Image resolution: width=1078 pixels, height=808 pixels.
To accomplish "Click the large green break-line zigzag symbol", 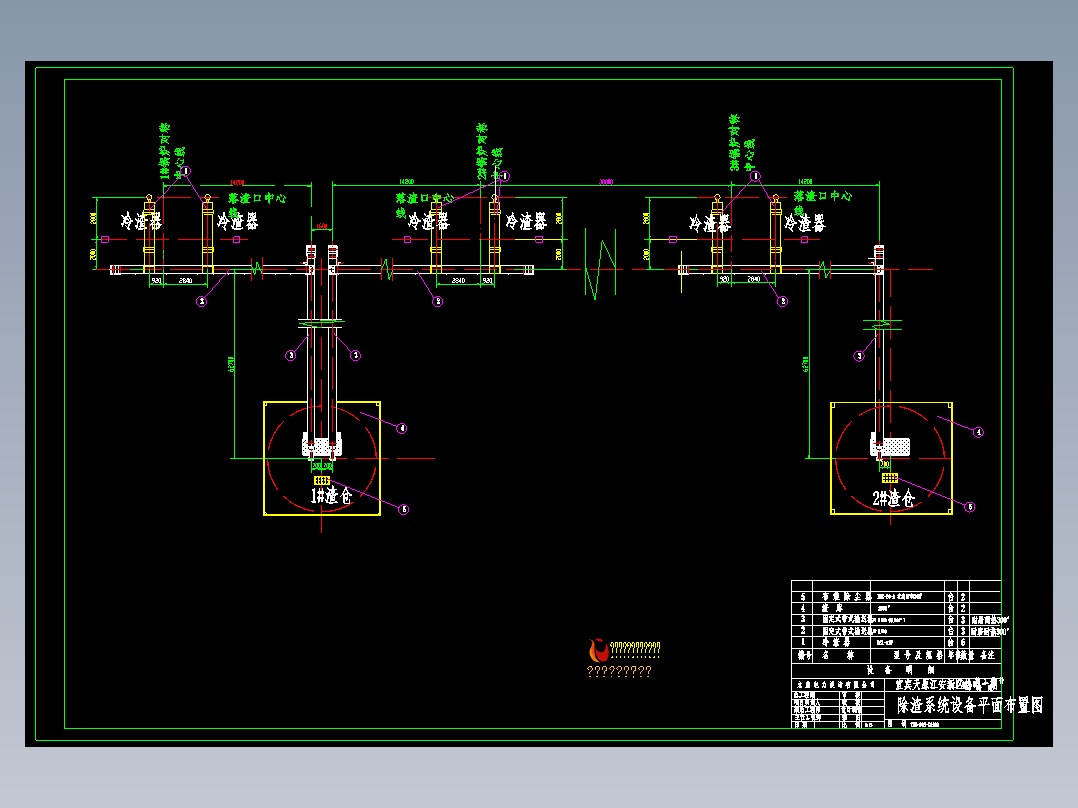I will pyautogui.click(x=600, y=264).
